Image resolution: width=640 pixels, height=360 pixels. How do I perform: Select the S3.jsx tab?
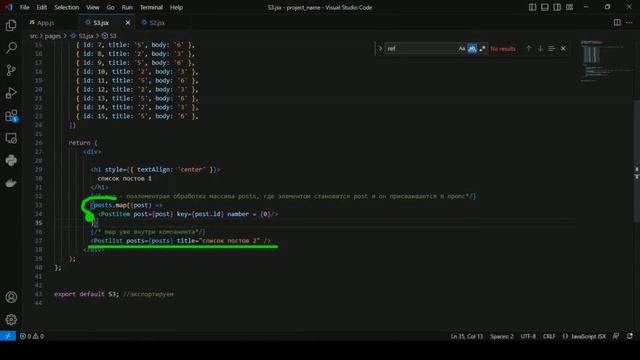coord(101,23)
